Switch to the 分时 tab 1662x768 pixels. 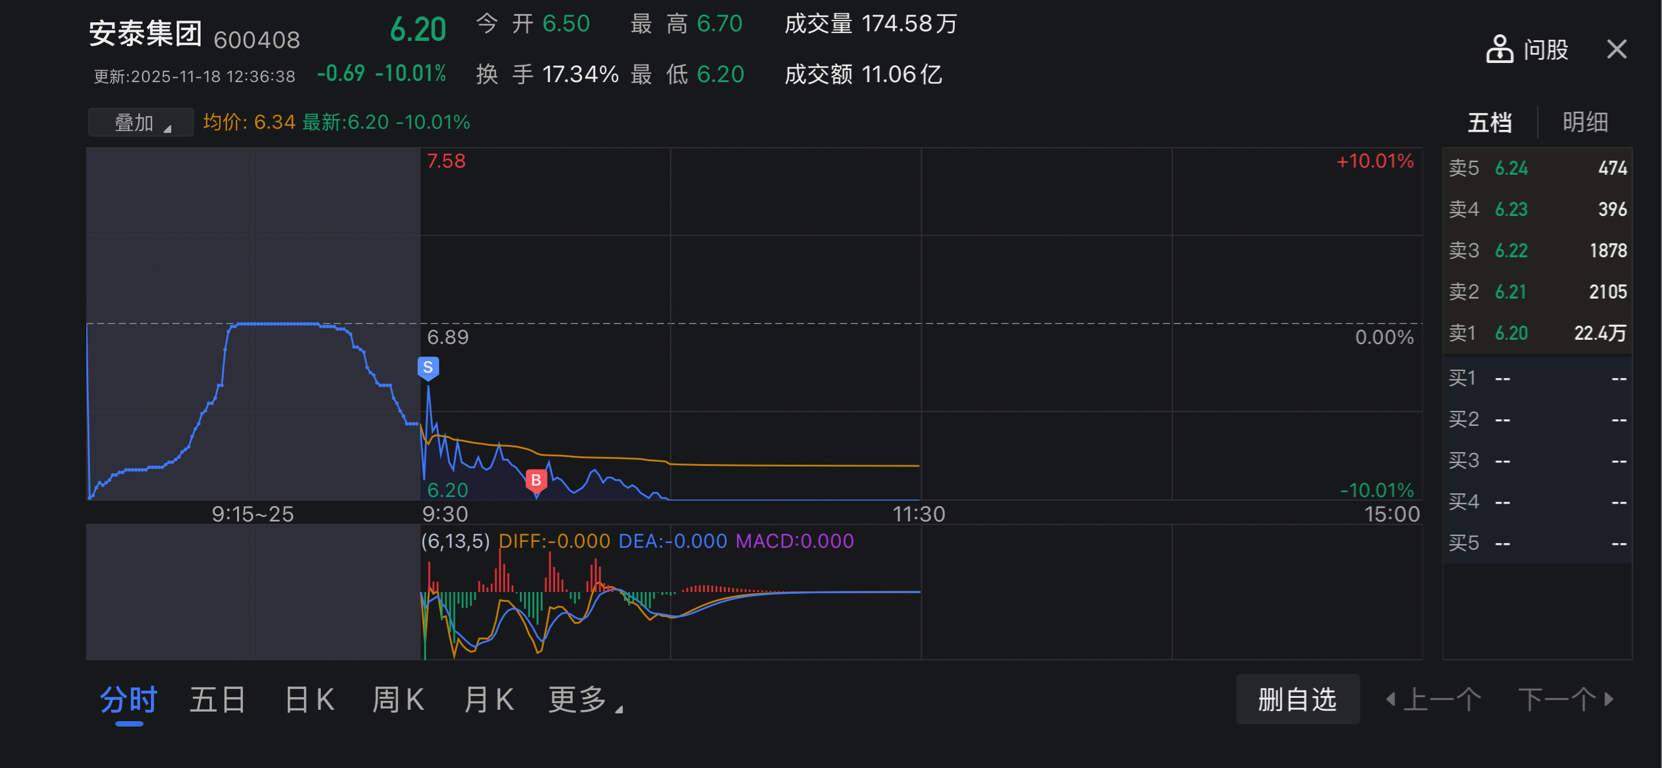[x=129, y=700]
